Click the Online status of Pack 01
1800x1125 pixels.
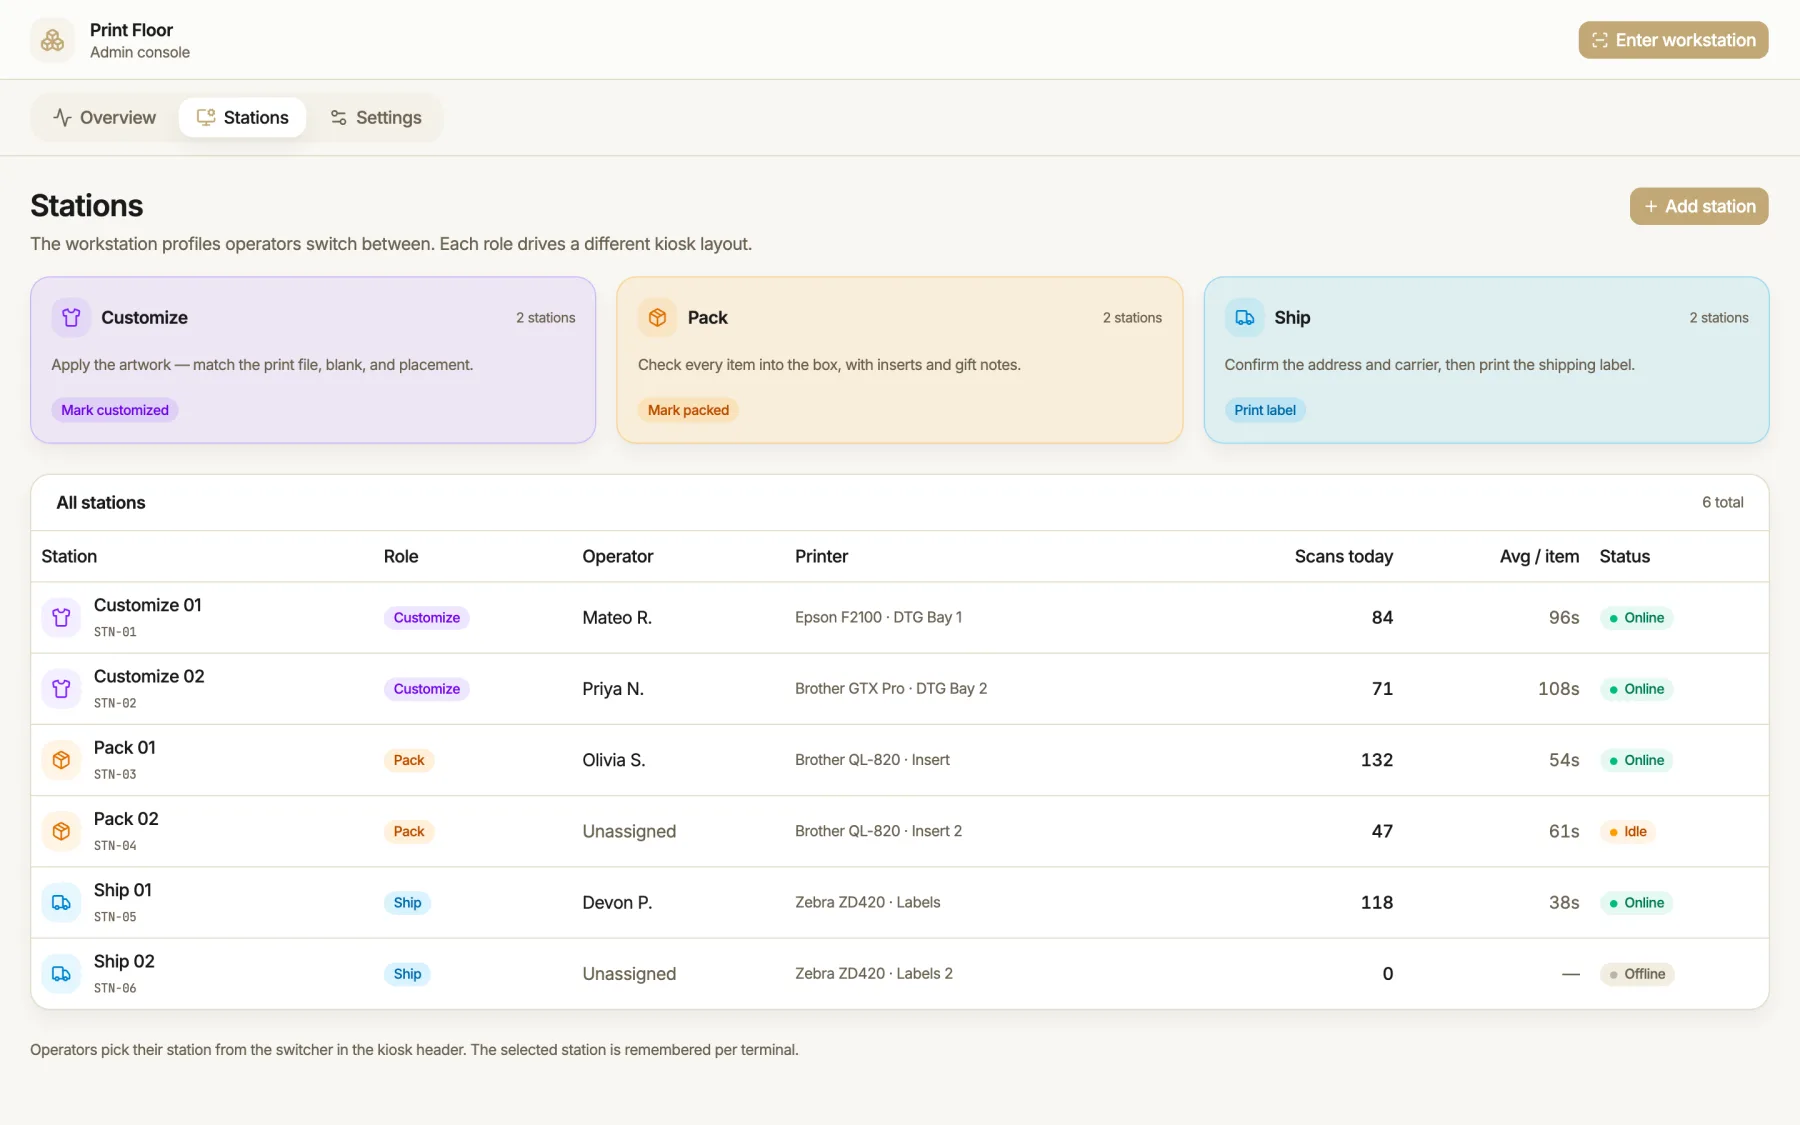point(1636,760)
